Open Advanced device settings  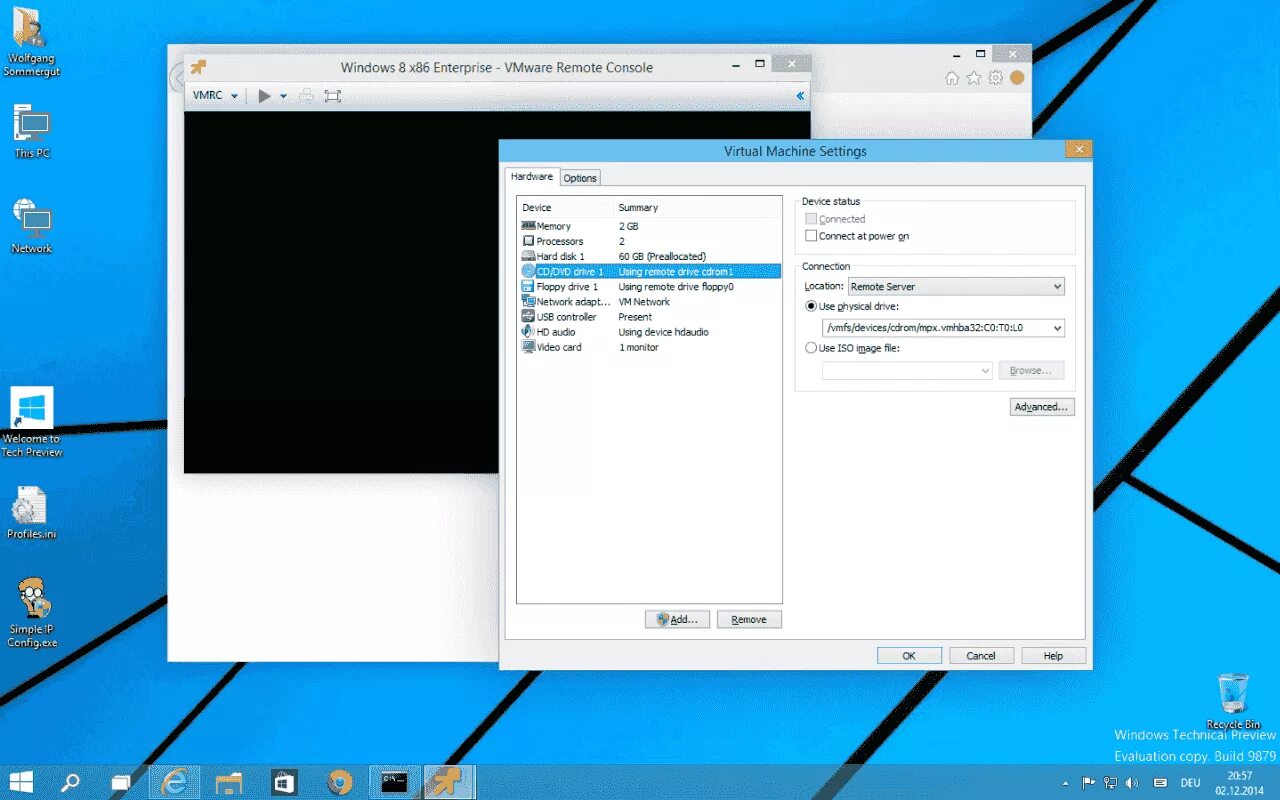[1042, 407]
